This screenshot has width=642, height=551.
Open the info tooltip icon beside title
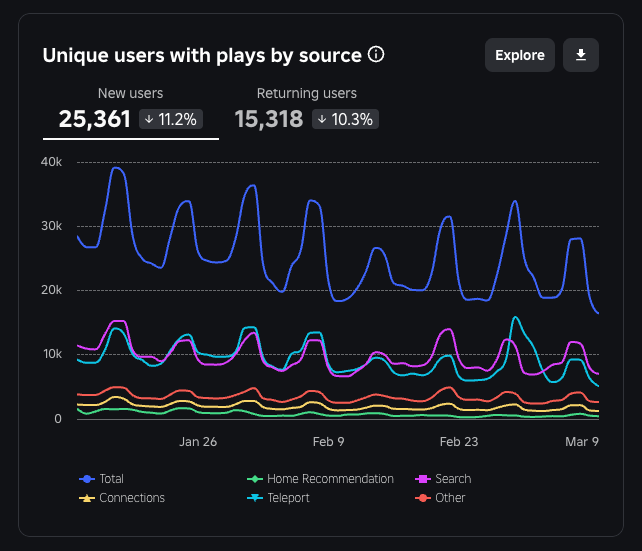[x=376, y=54]
